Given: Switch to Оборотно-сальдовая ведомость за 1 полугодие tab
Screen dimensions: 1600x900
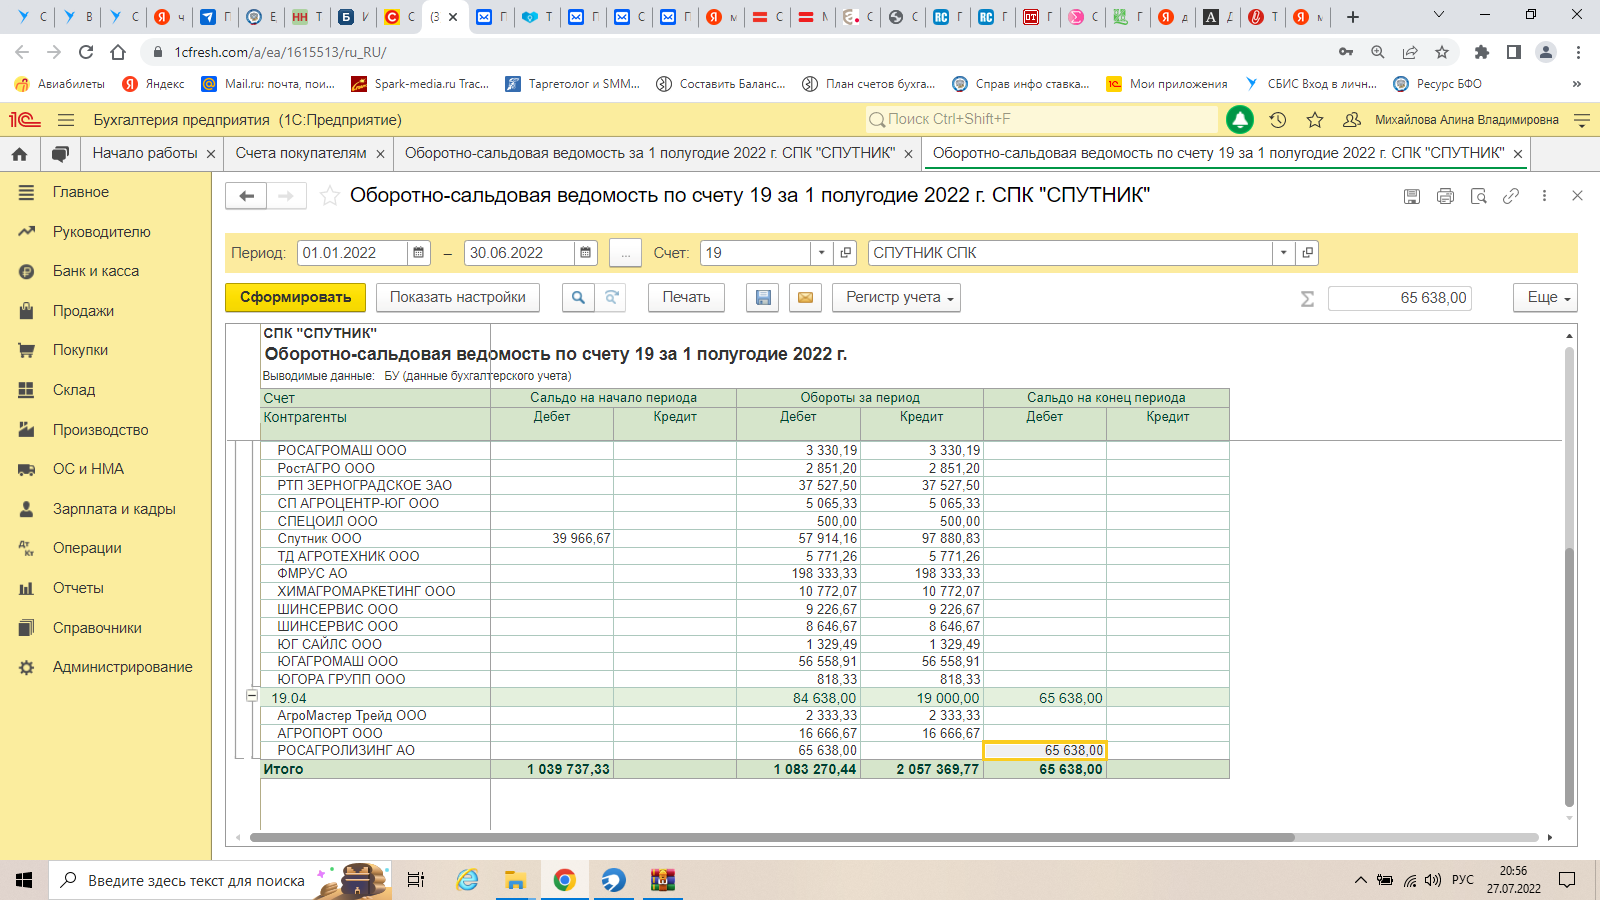Looking at the screenshot, I should point(650,153).
